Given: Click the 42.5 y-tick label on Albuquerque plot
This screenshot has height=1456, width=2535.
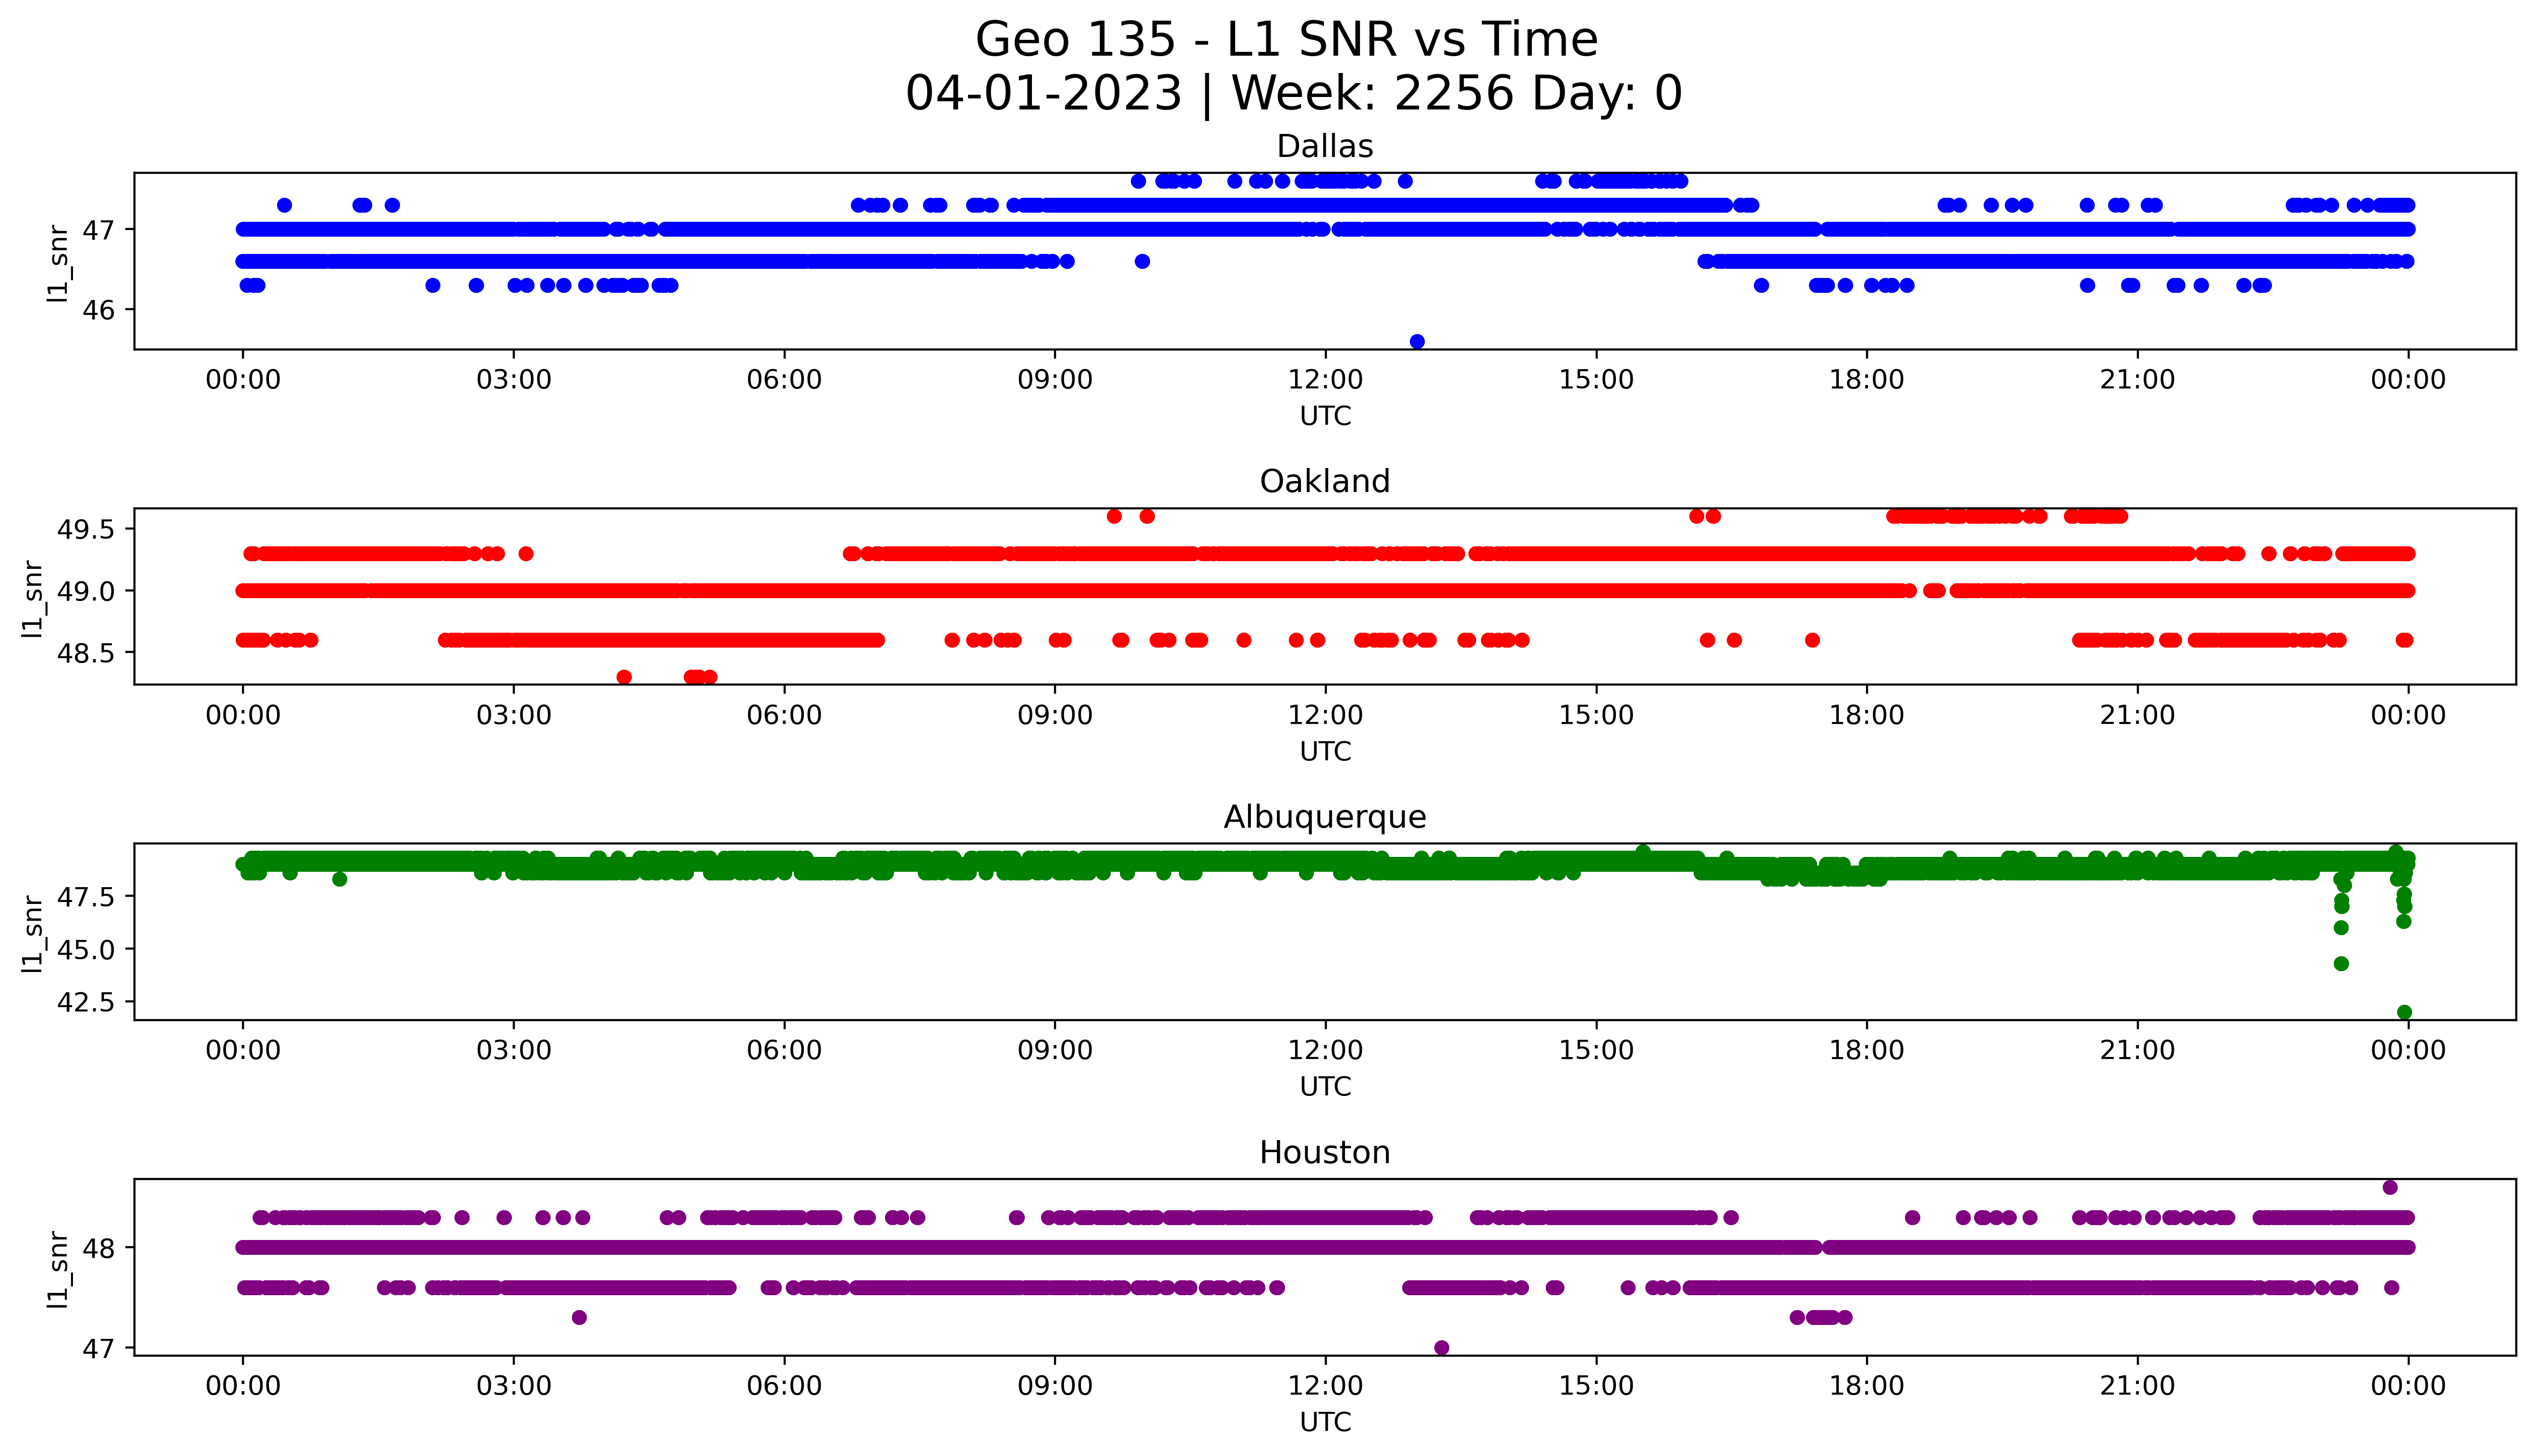Looking at the screenshot, I should pyautogui.click(x=87, y=1001).
